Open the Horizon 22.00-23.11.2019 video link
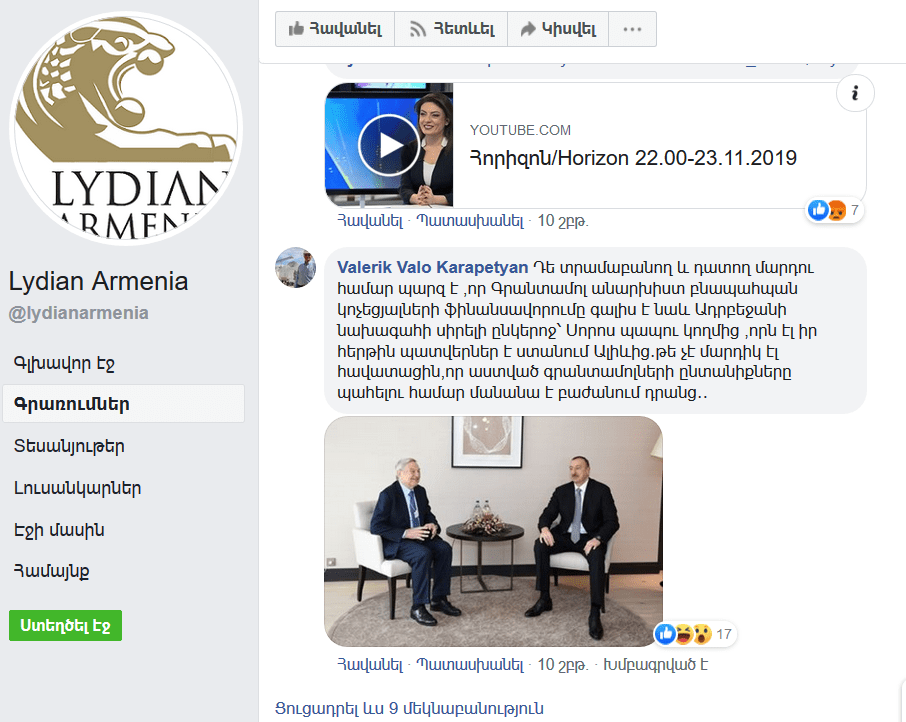Screen dimensions: 906x722 click(633, 158)
